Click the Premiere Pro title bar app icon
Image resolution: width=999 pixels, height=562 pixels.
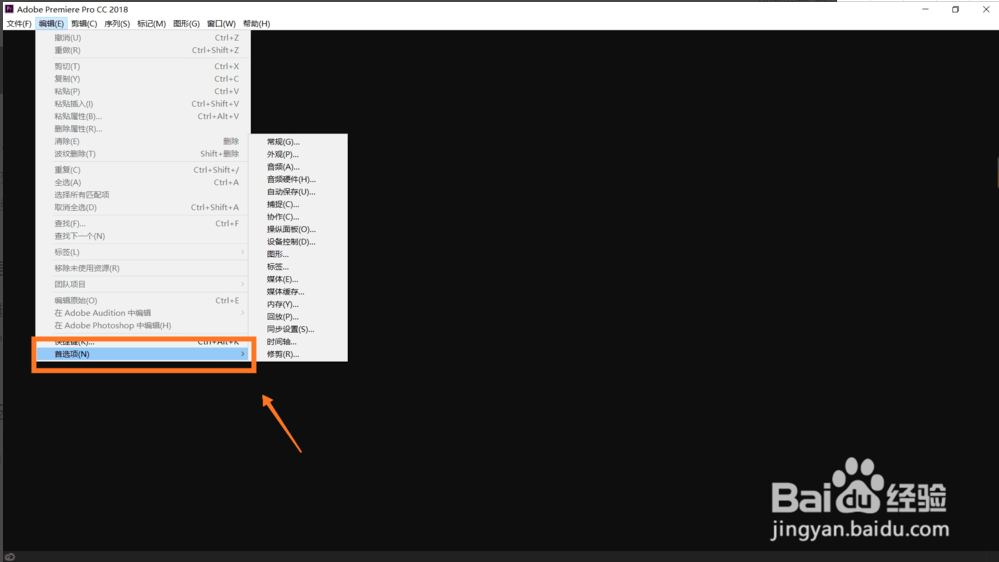coord(9,9)
